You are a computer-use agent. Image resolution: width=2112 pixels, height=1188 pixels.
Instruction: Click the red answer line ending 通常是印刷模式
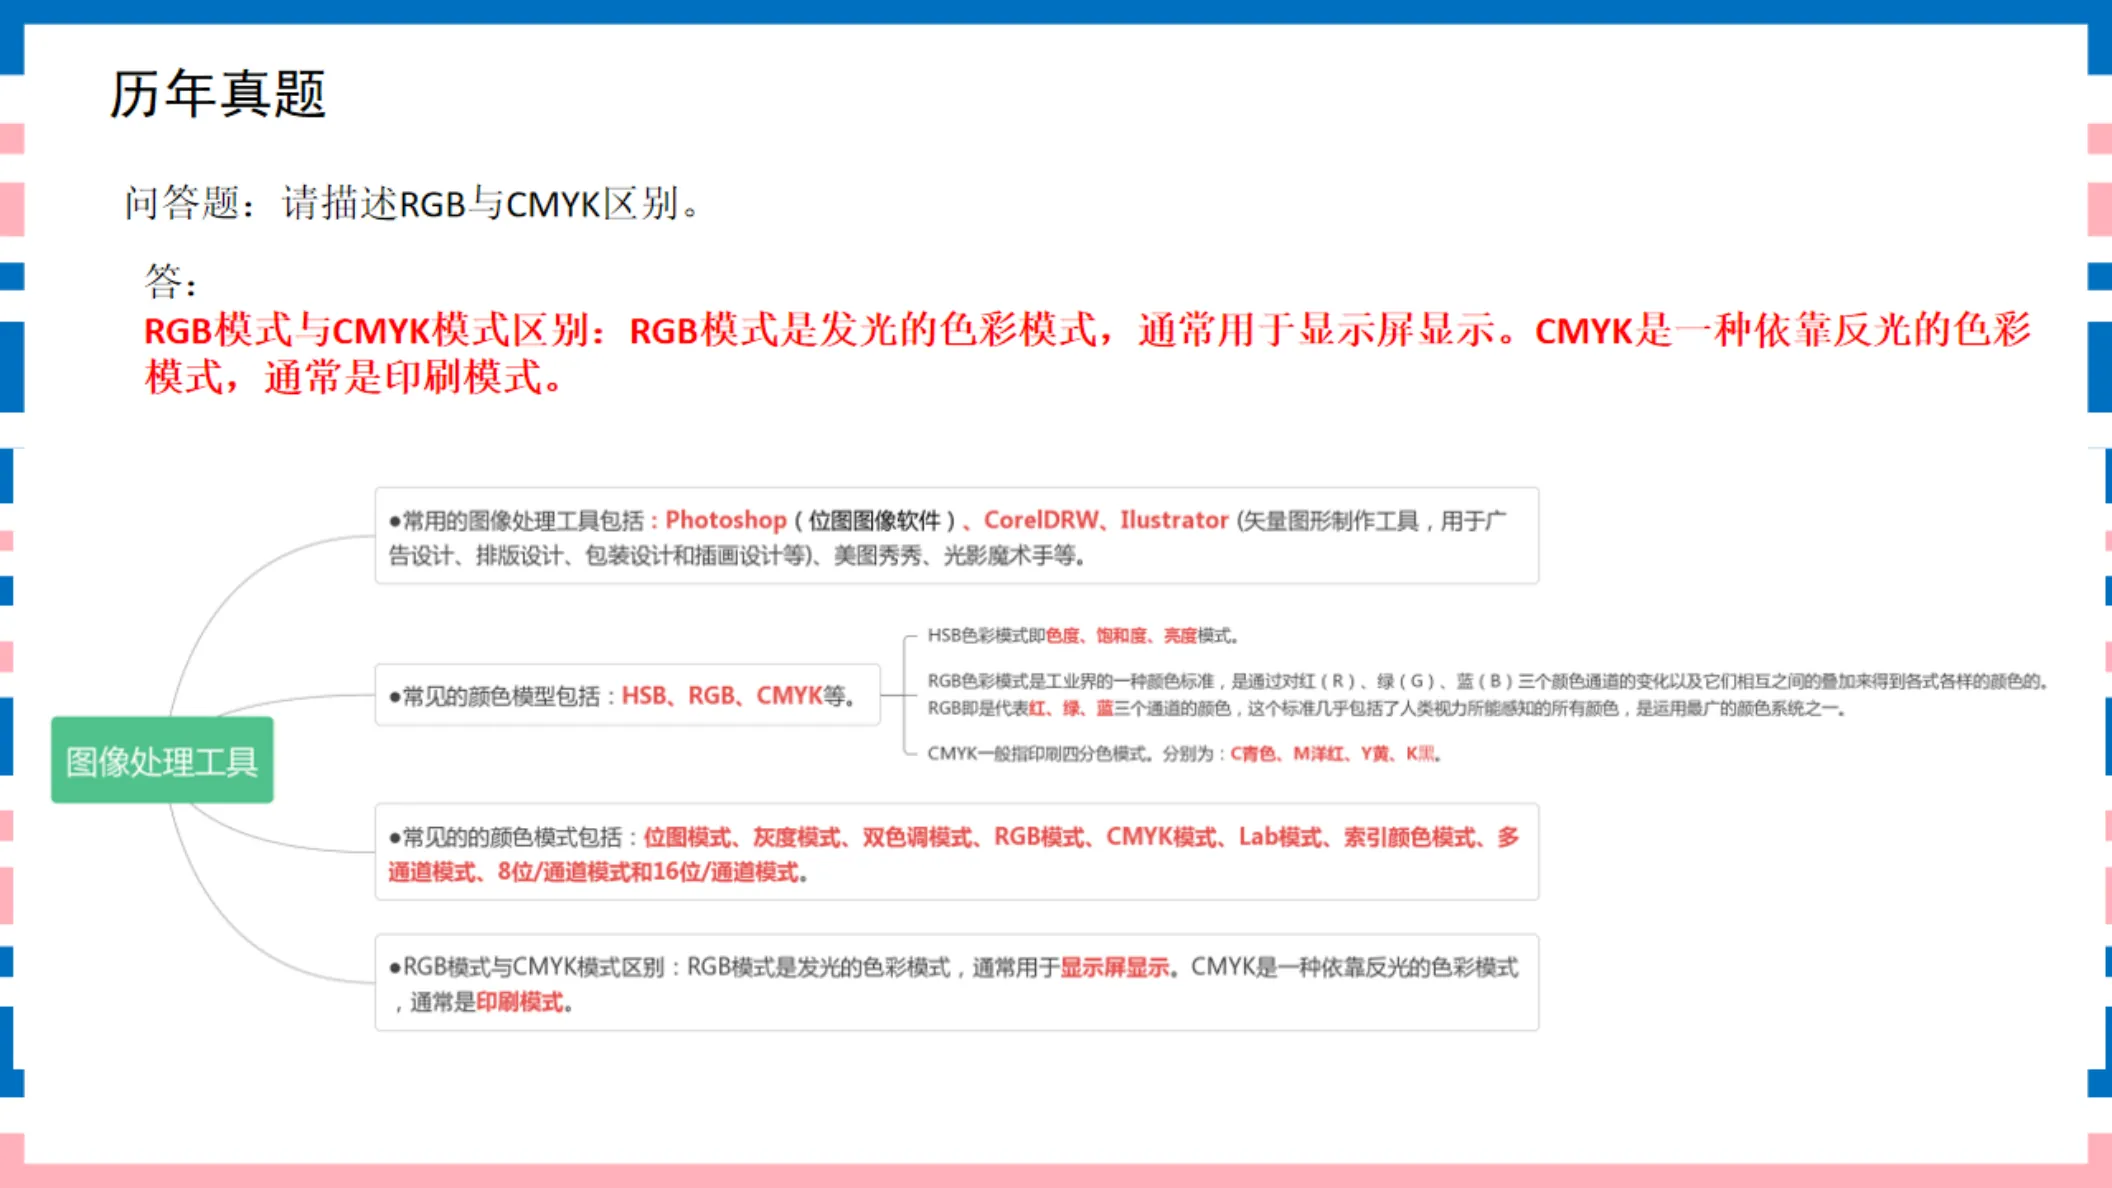[354, 377]
